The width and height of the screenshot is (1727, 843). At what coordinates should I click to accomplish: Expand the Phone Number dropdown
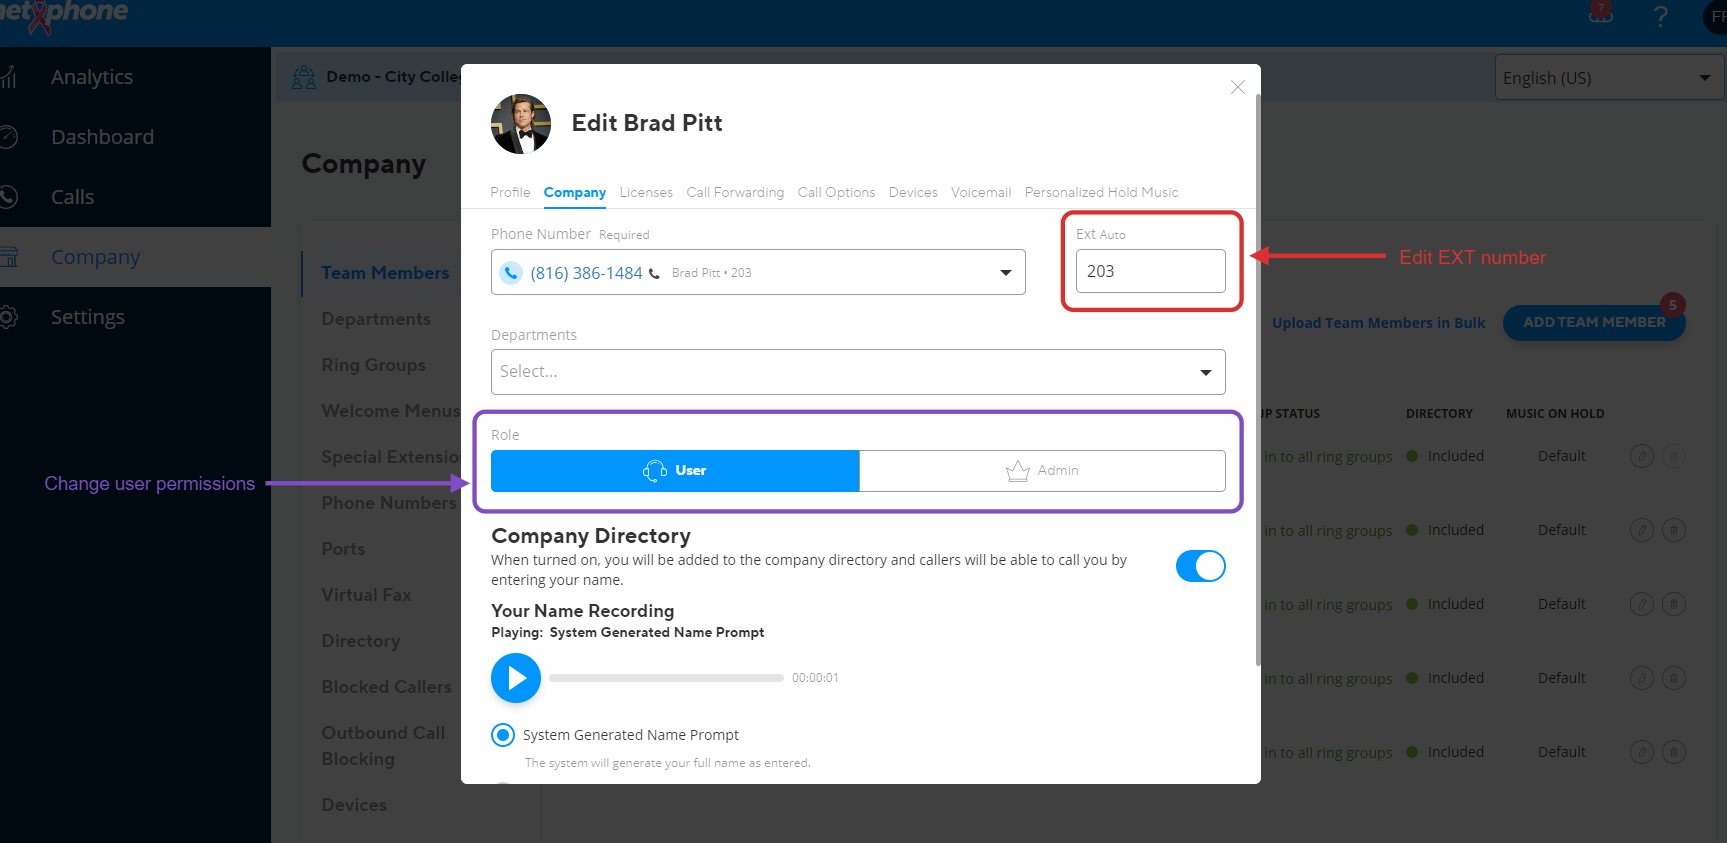(758, 272)
